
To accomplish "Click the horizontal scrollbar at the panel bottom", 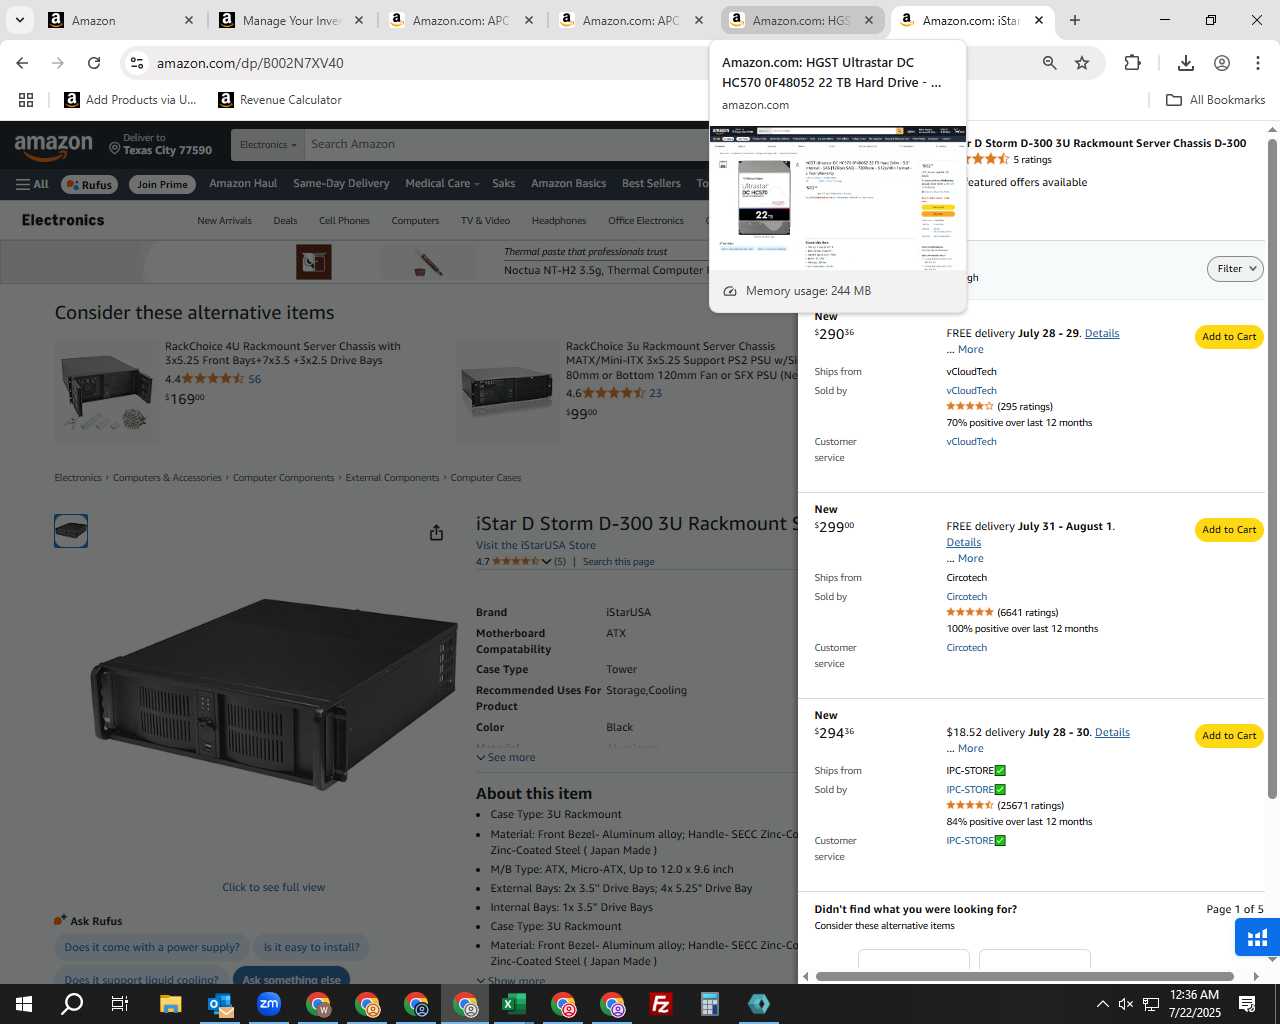I will tap(1025, 976).
